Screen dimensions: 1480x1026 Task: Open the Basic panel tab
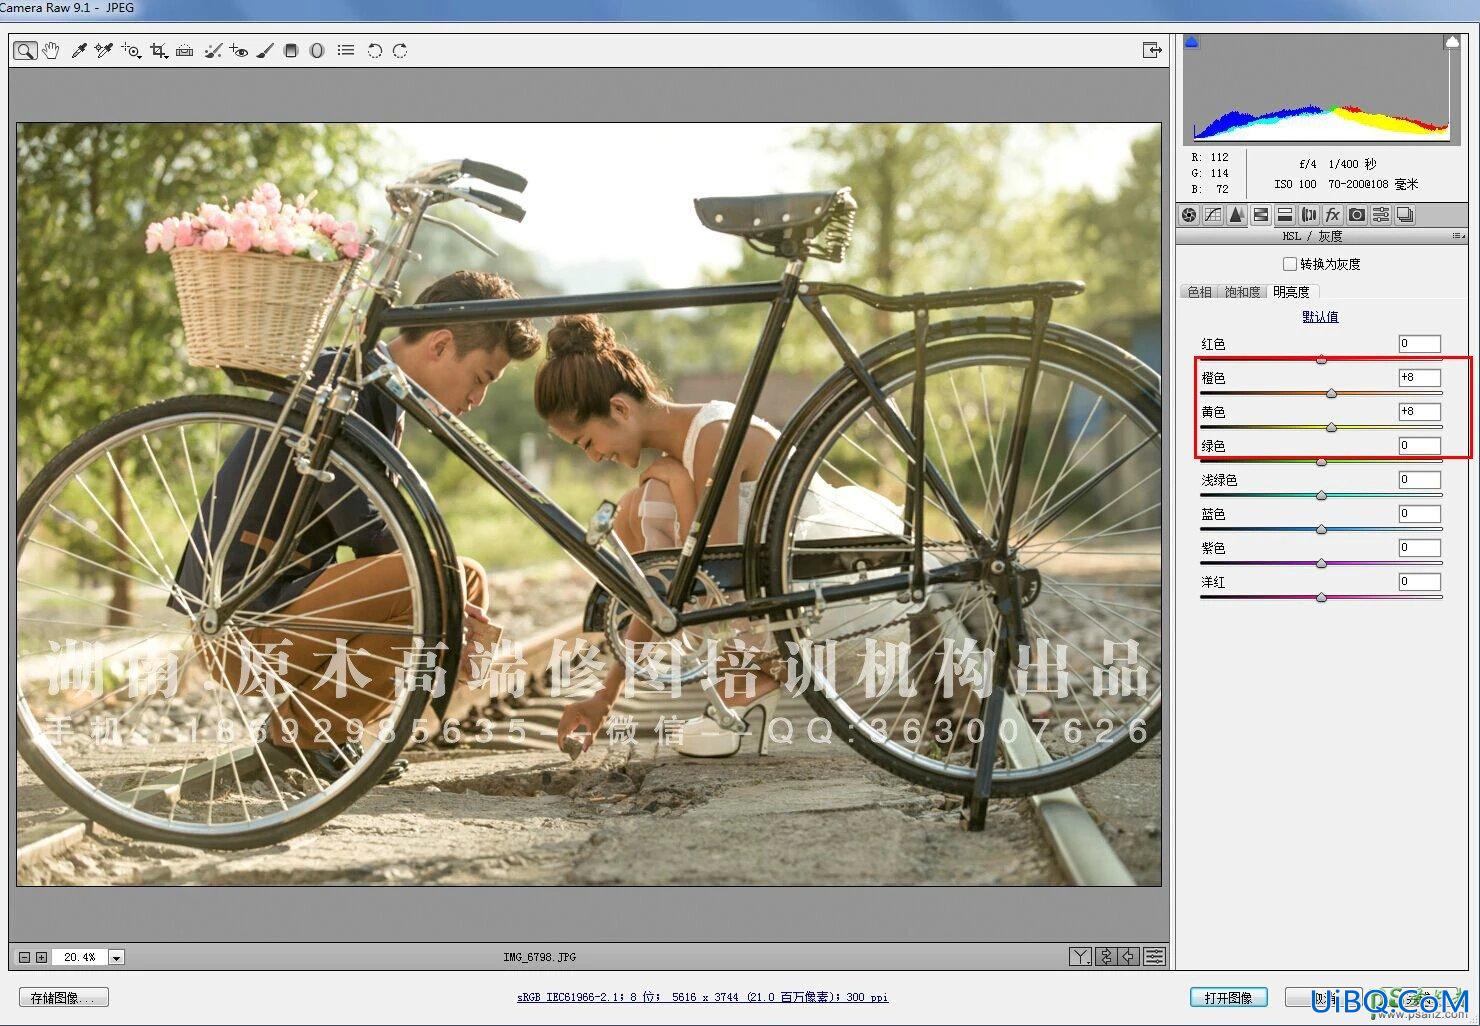[1189, 215]
